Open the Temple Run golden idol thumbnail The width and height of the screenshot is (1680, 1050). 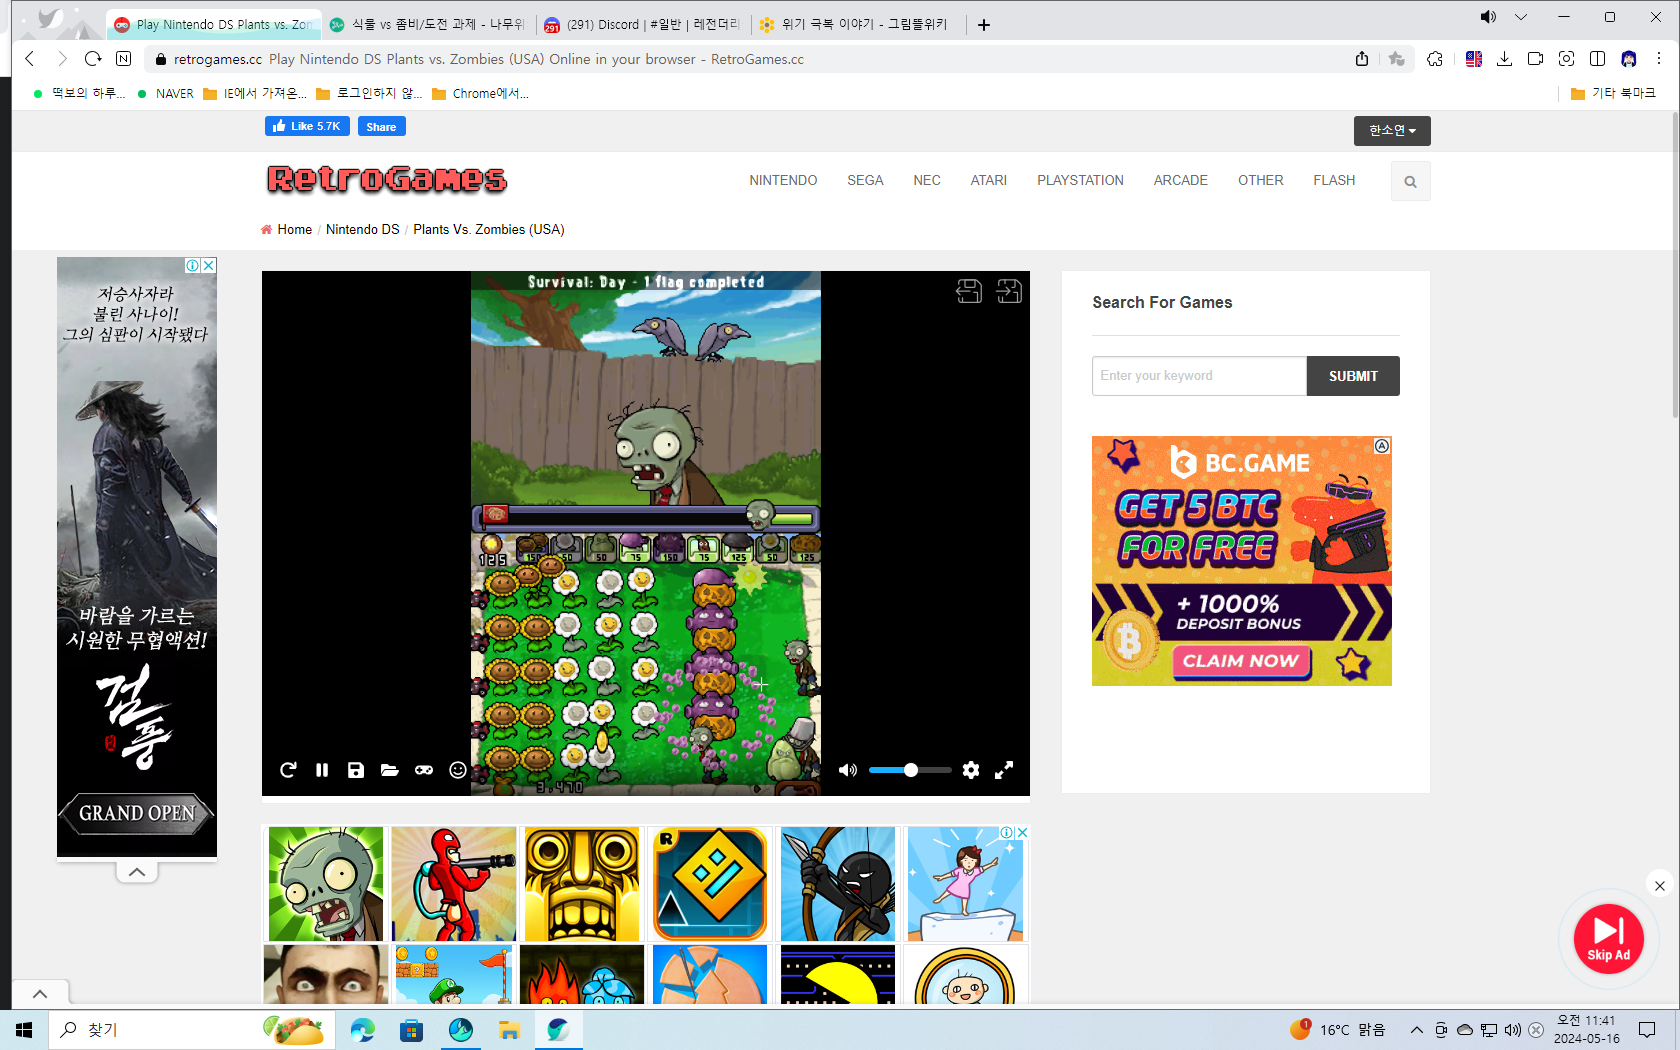582,884
